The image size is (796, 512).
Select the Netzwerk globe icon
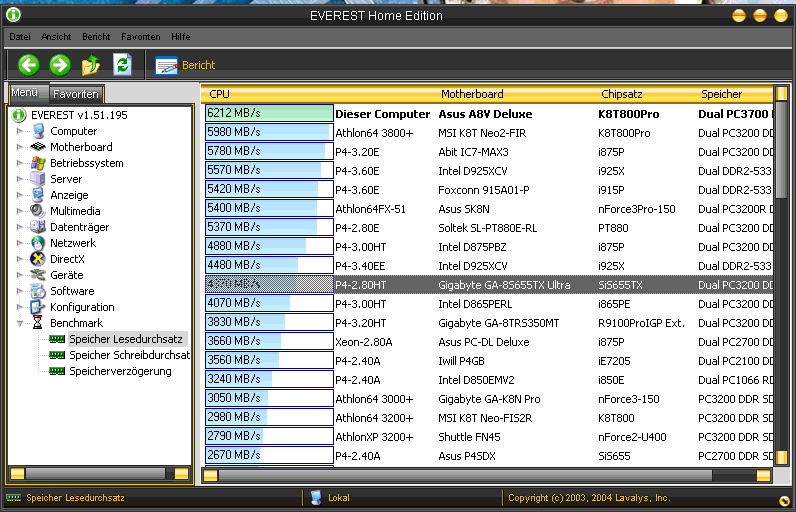coord(38,243)
